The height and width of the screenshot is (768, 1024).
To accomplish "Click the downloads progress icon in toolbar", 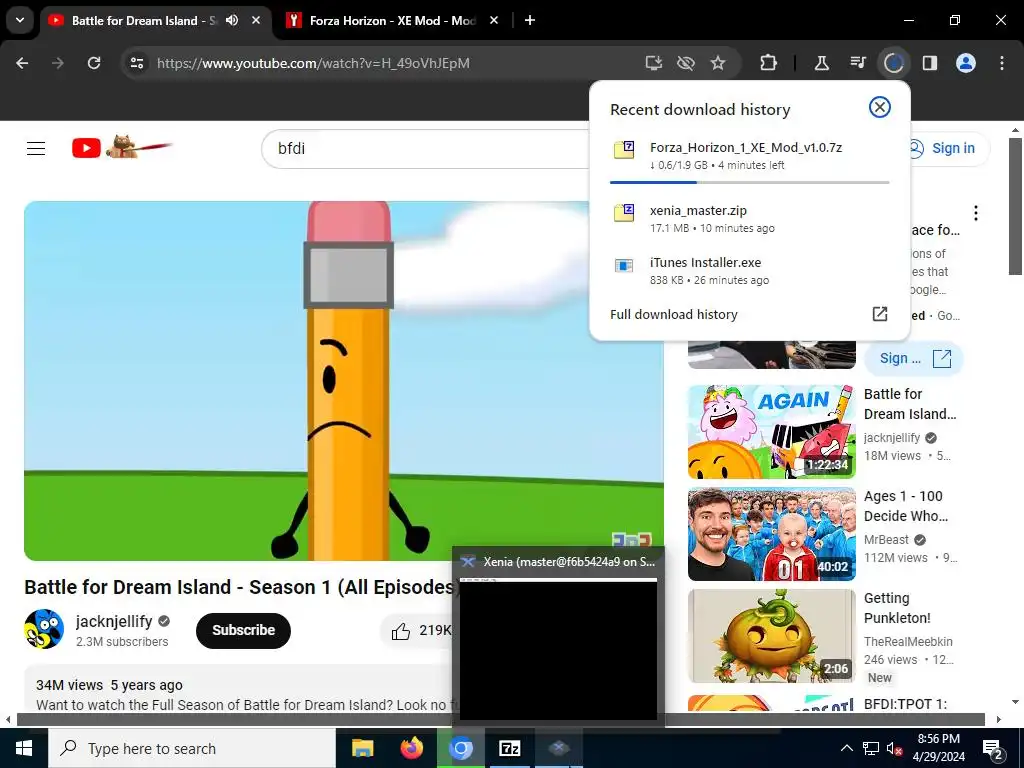I will (x=893, y=63).
